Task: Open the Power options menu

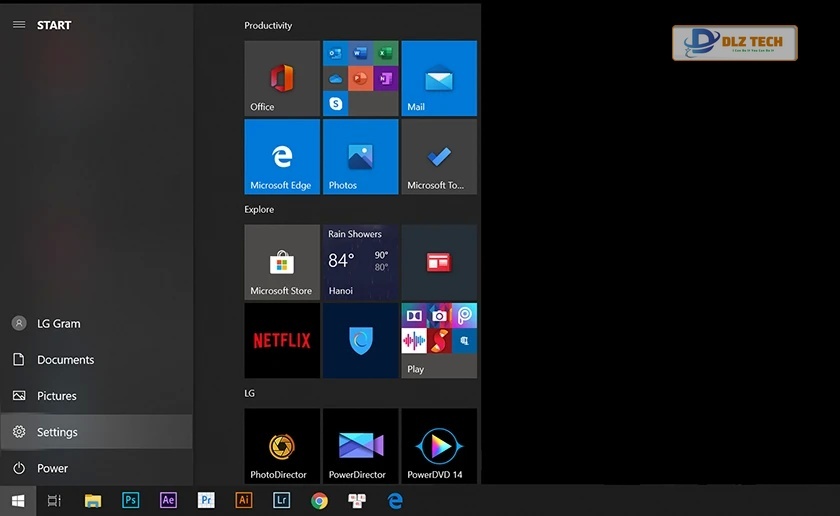Action: (96, 468)
